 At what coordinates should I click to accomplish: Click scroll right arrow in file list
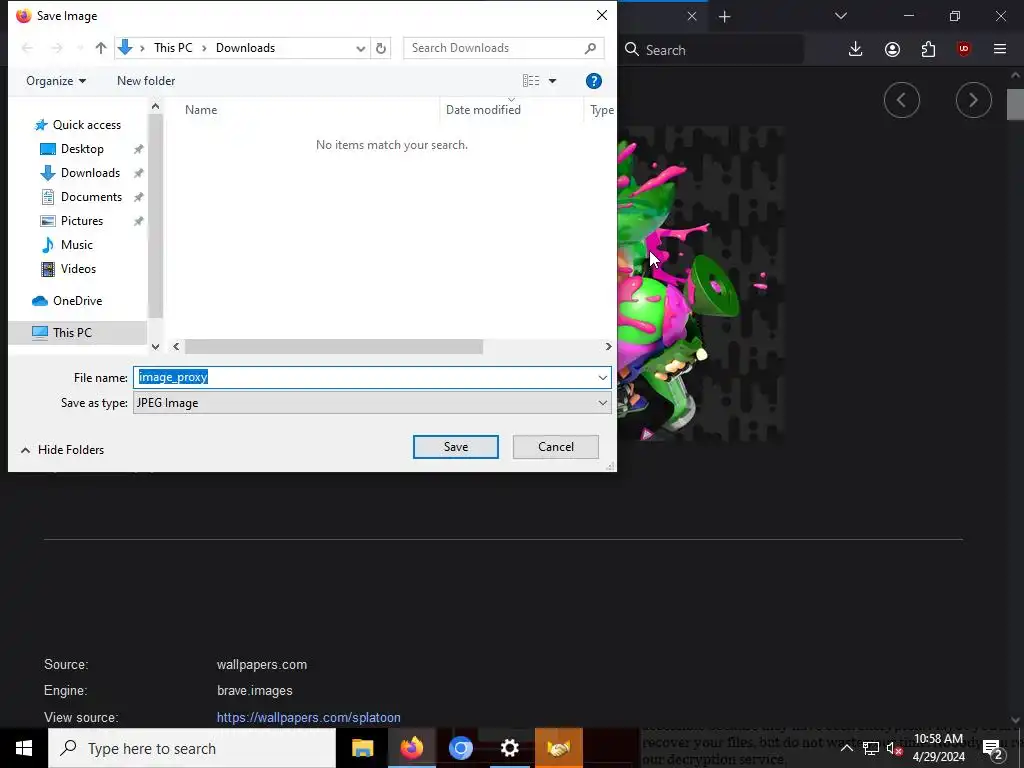[608, 347]
